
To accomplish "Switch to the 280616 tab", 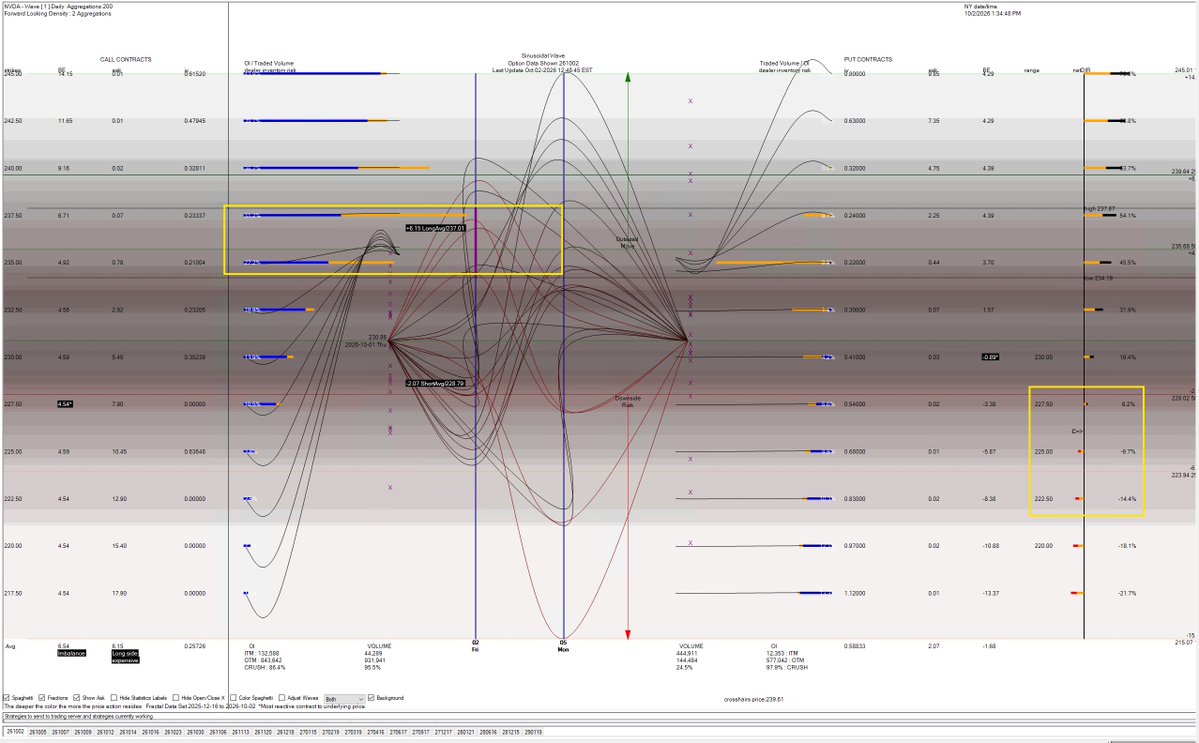I will pyautogui.click(x=489, y=732).
